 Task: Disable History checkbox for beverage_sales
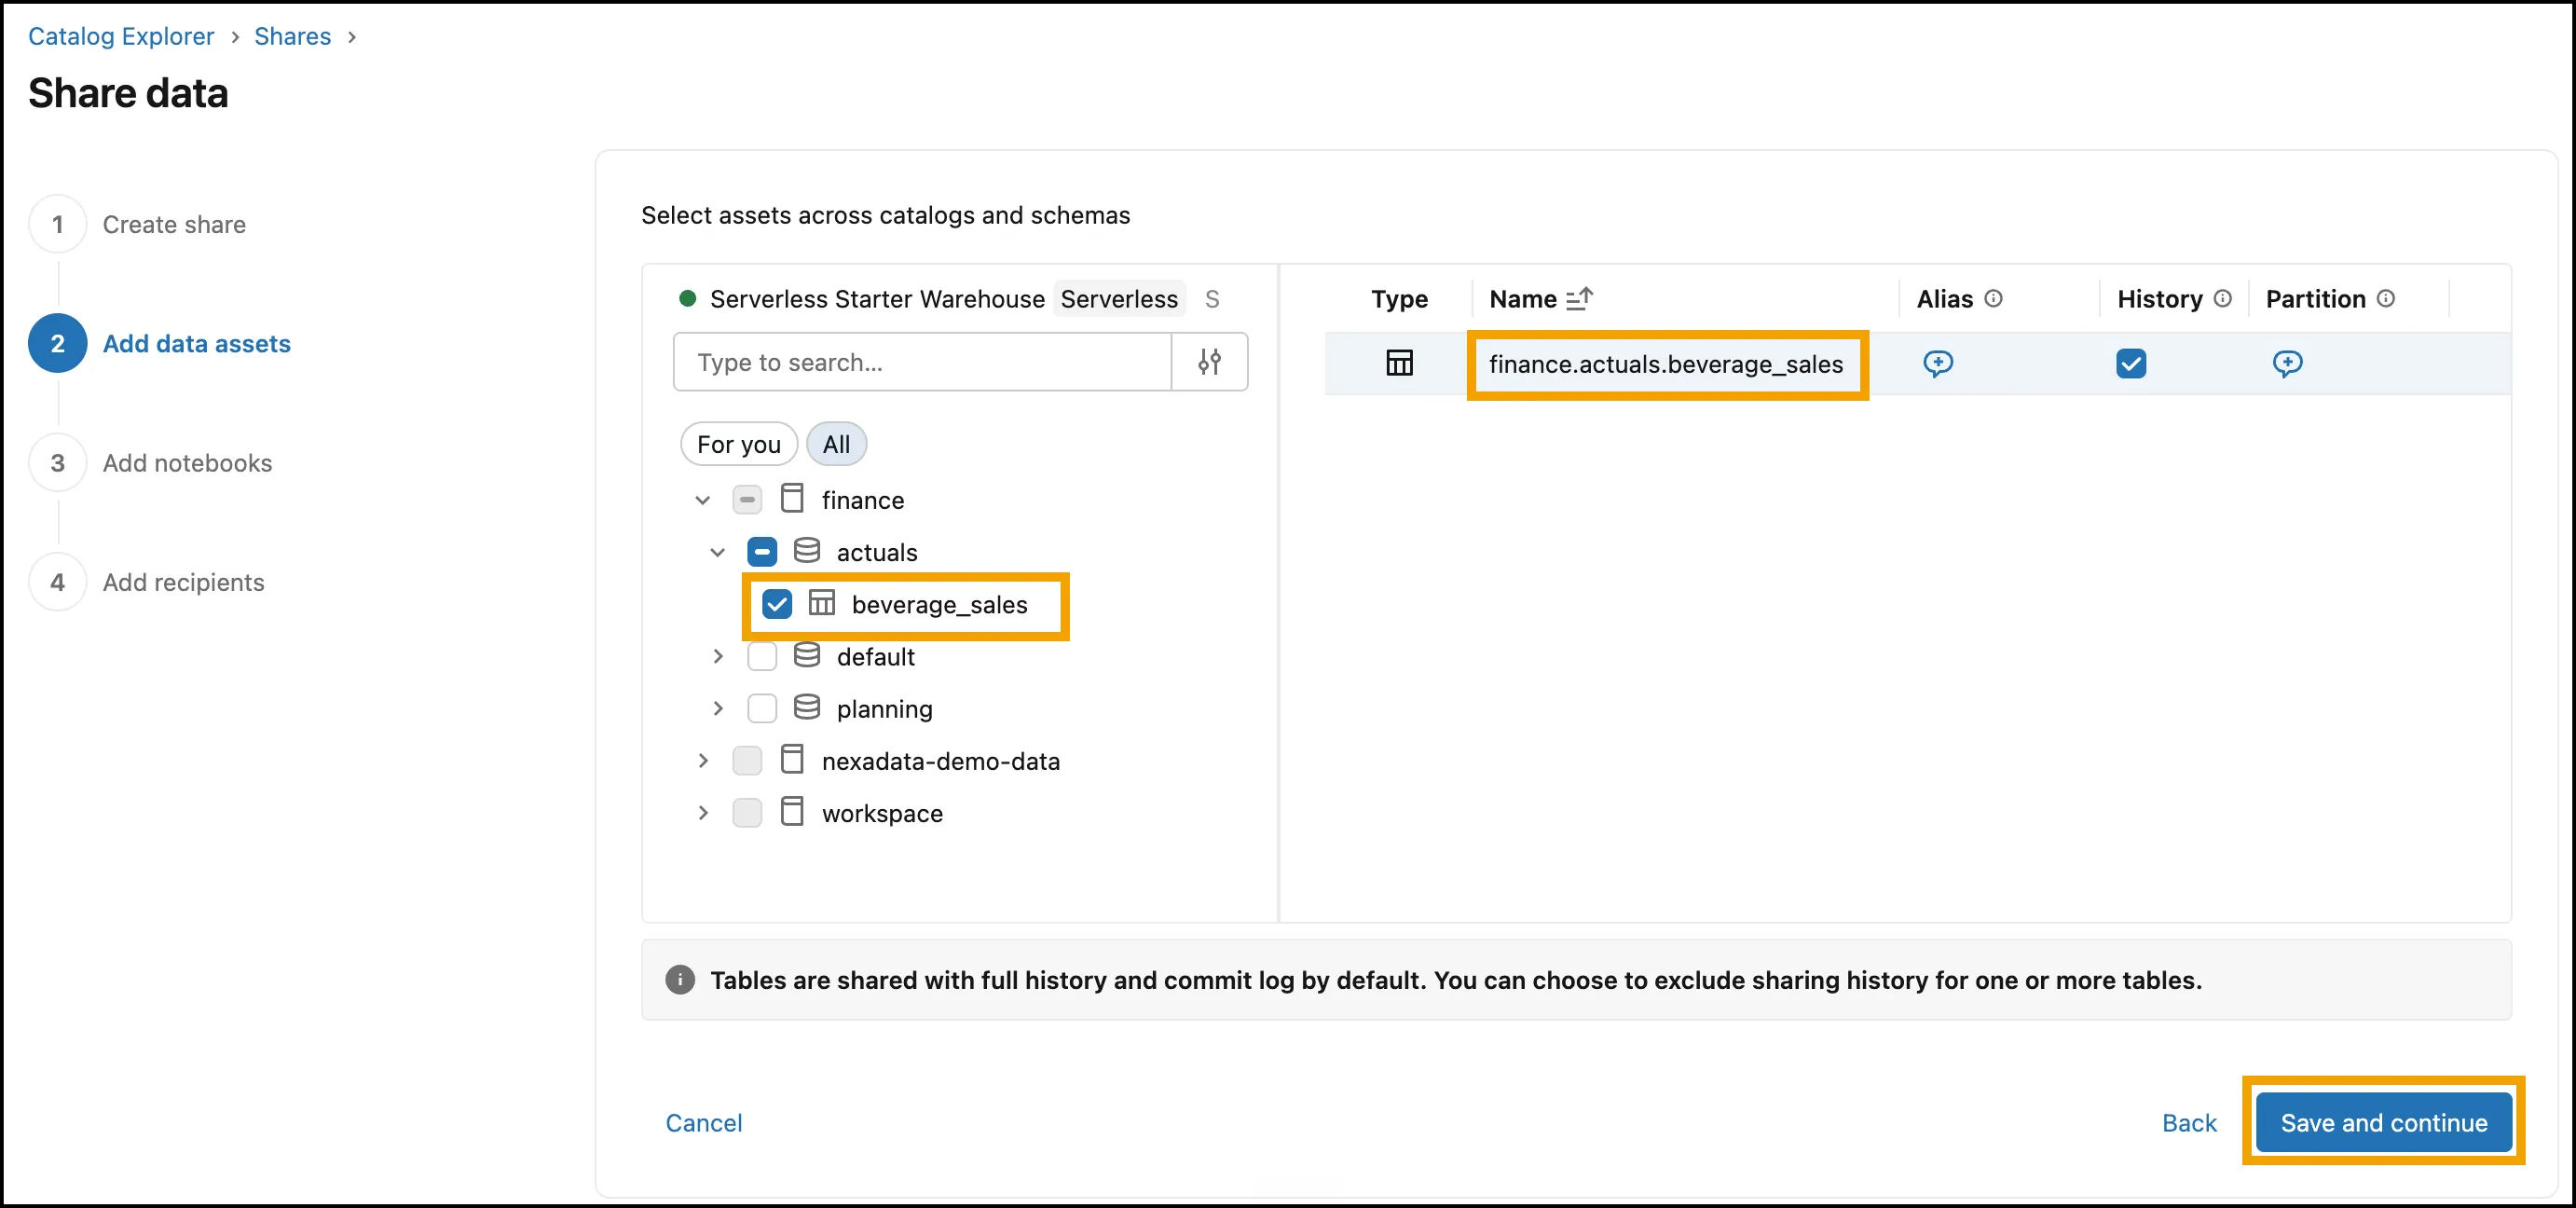(2130, 363)
